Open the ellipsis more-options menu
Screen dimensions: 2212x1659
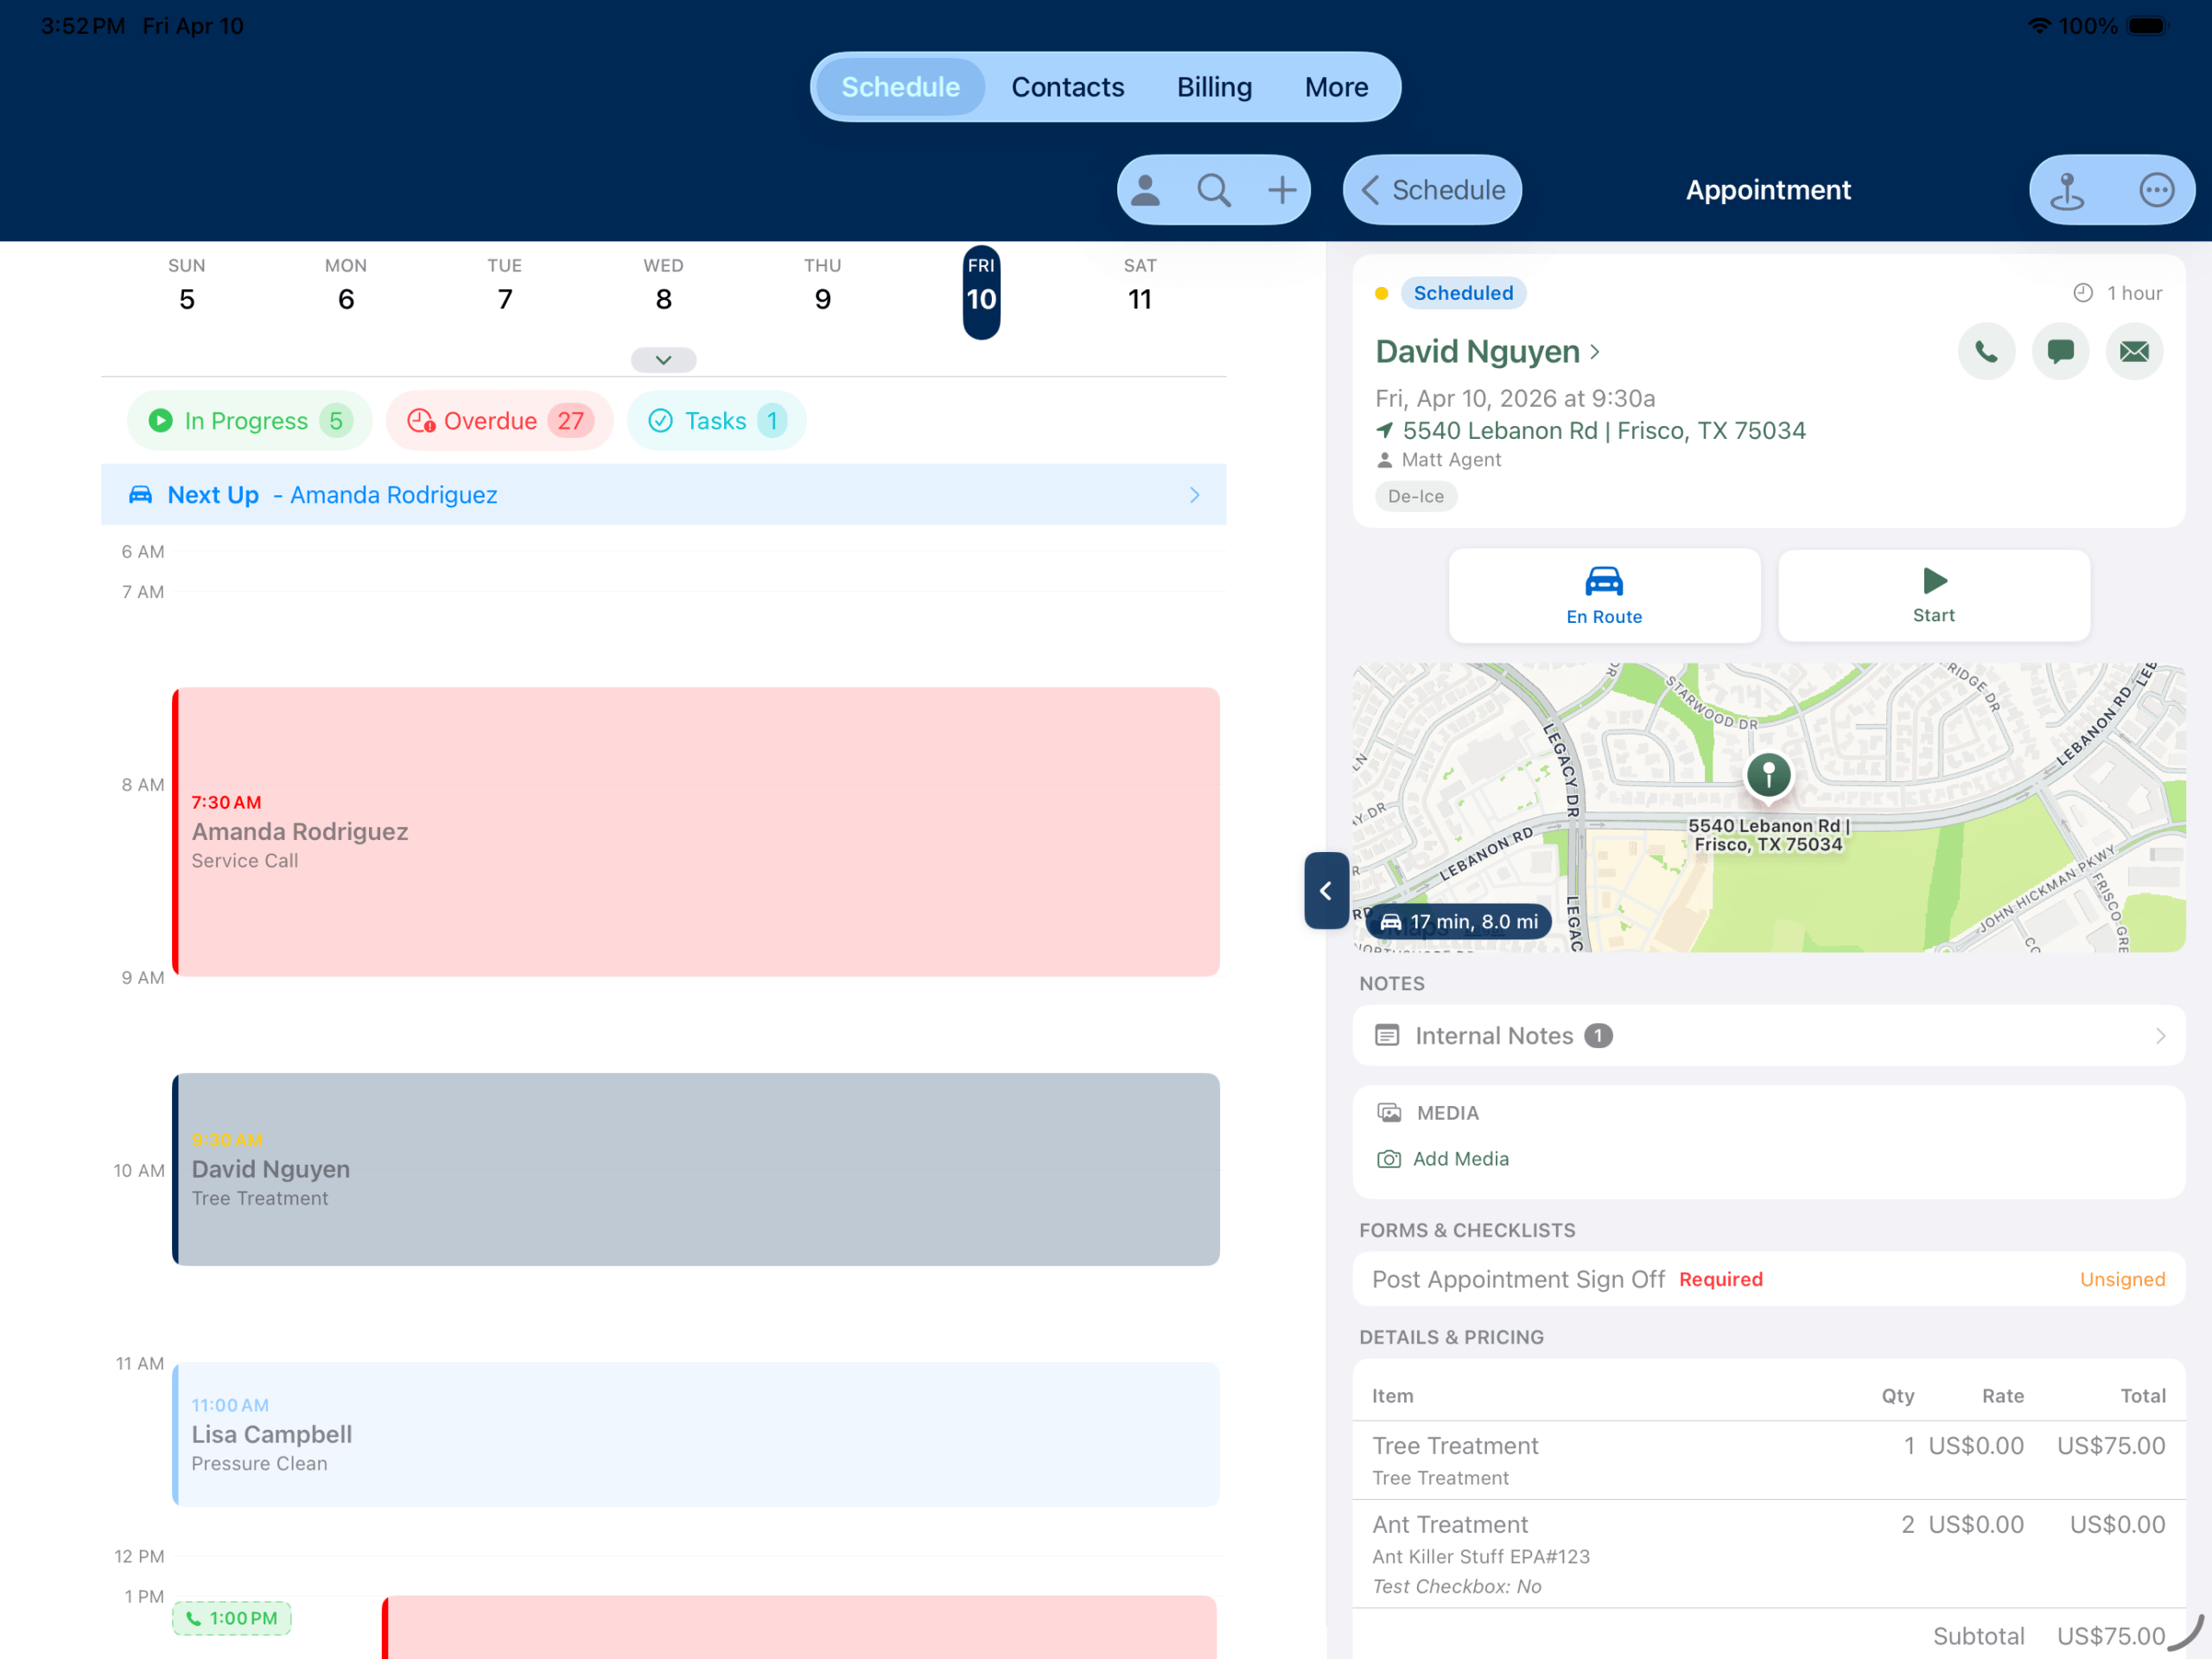[x=2156, y=190]
